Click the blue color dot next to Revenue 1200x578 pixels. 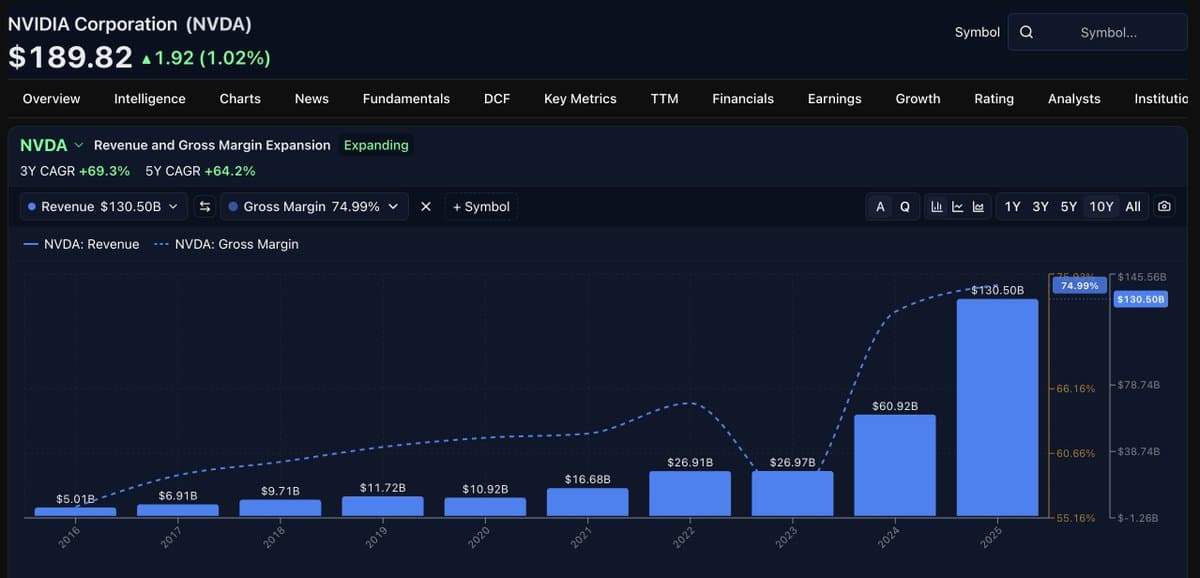coord(32,206)
